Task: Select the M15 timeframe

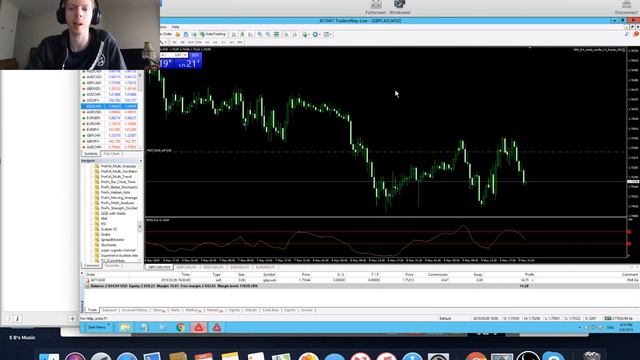Action: [191, 42]
